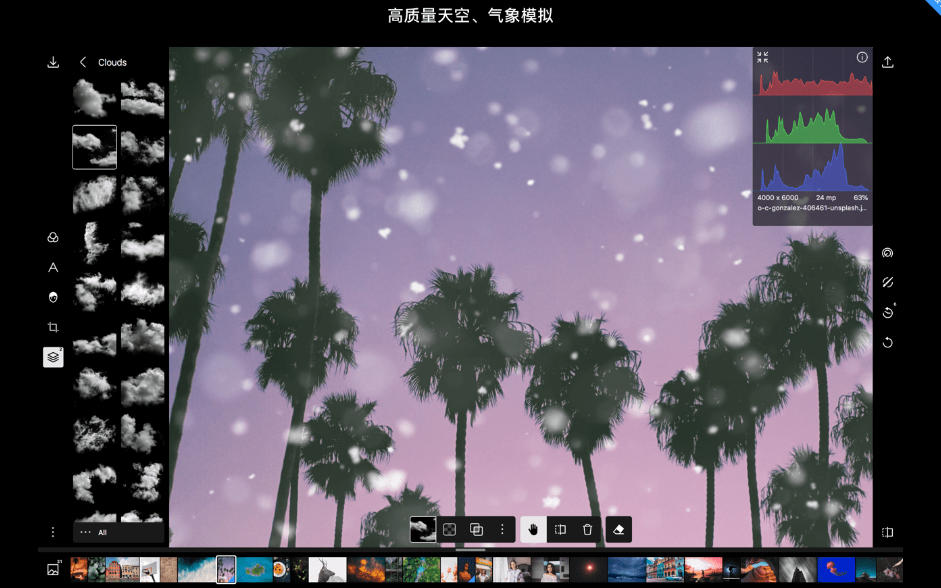This screenshot has width=941, height=588.
Task: Open the sidebar's bottom three-dot menu
Action: click(53, 532)
